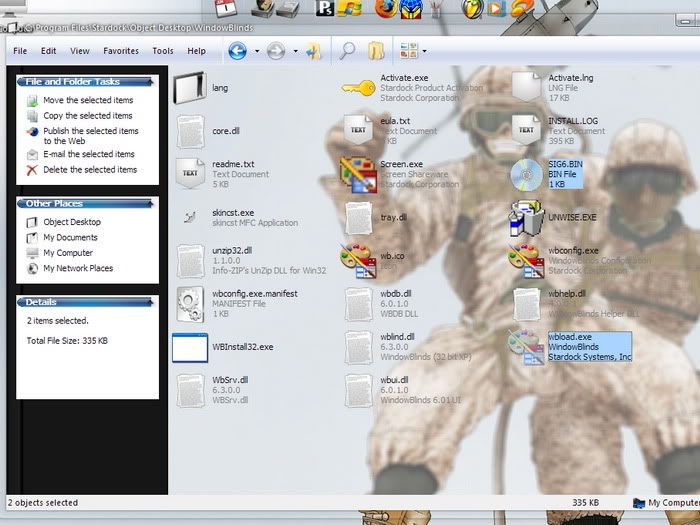Viewport: 700px width, 525px height.
Task: Select the wbload.exe icon
Action: [x=526, y=347]
